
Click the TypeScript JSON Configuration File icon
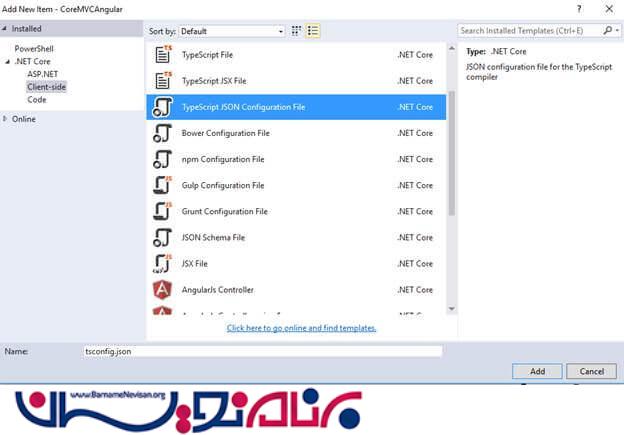(x=163, y=107)
